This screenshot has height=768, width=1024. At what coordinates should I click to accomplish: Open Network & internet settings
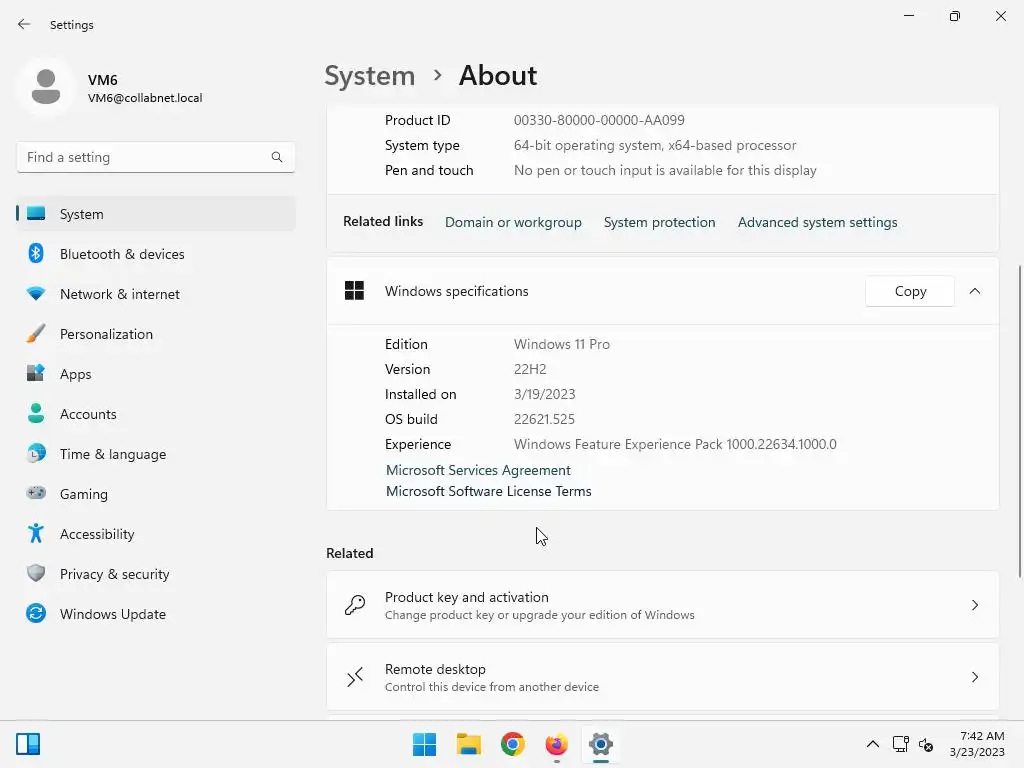(156, 293)
